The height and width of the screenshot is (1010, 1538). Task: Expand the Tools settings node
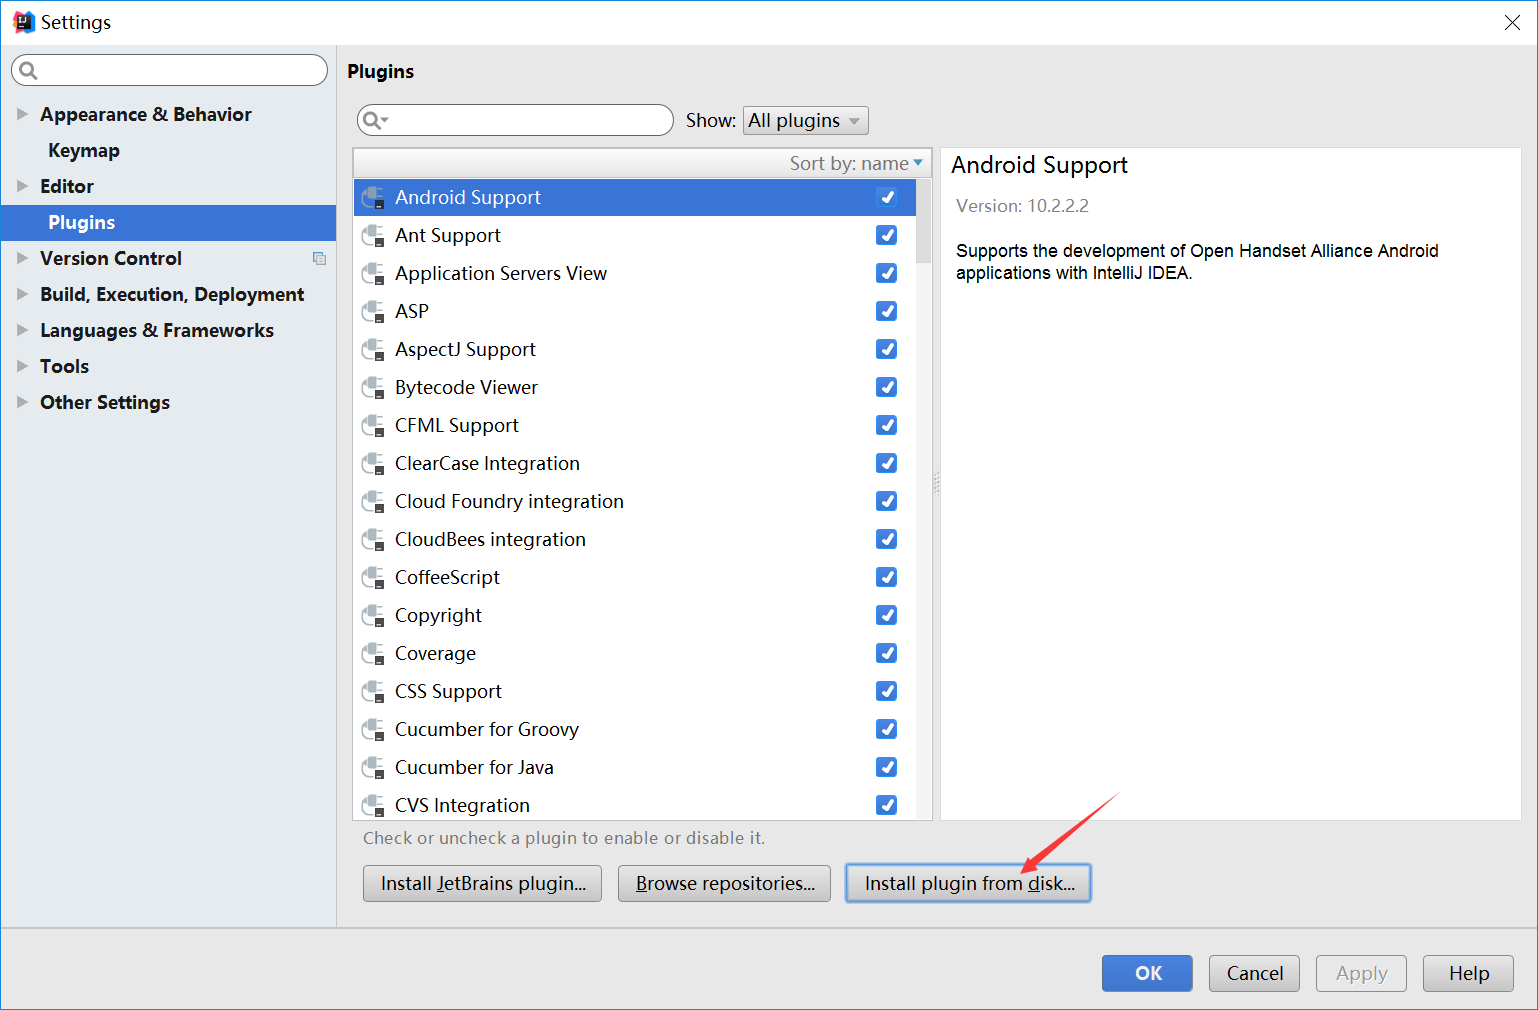[x=22, y=366]
